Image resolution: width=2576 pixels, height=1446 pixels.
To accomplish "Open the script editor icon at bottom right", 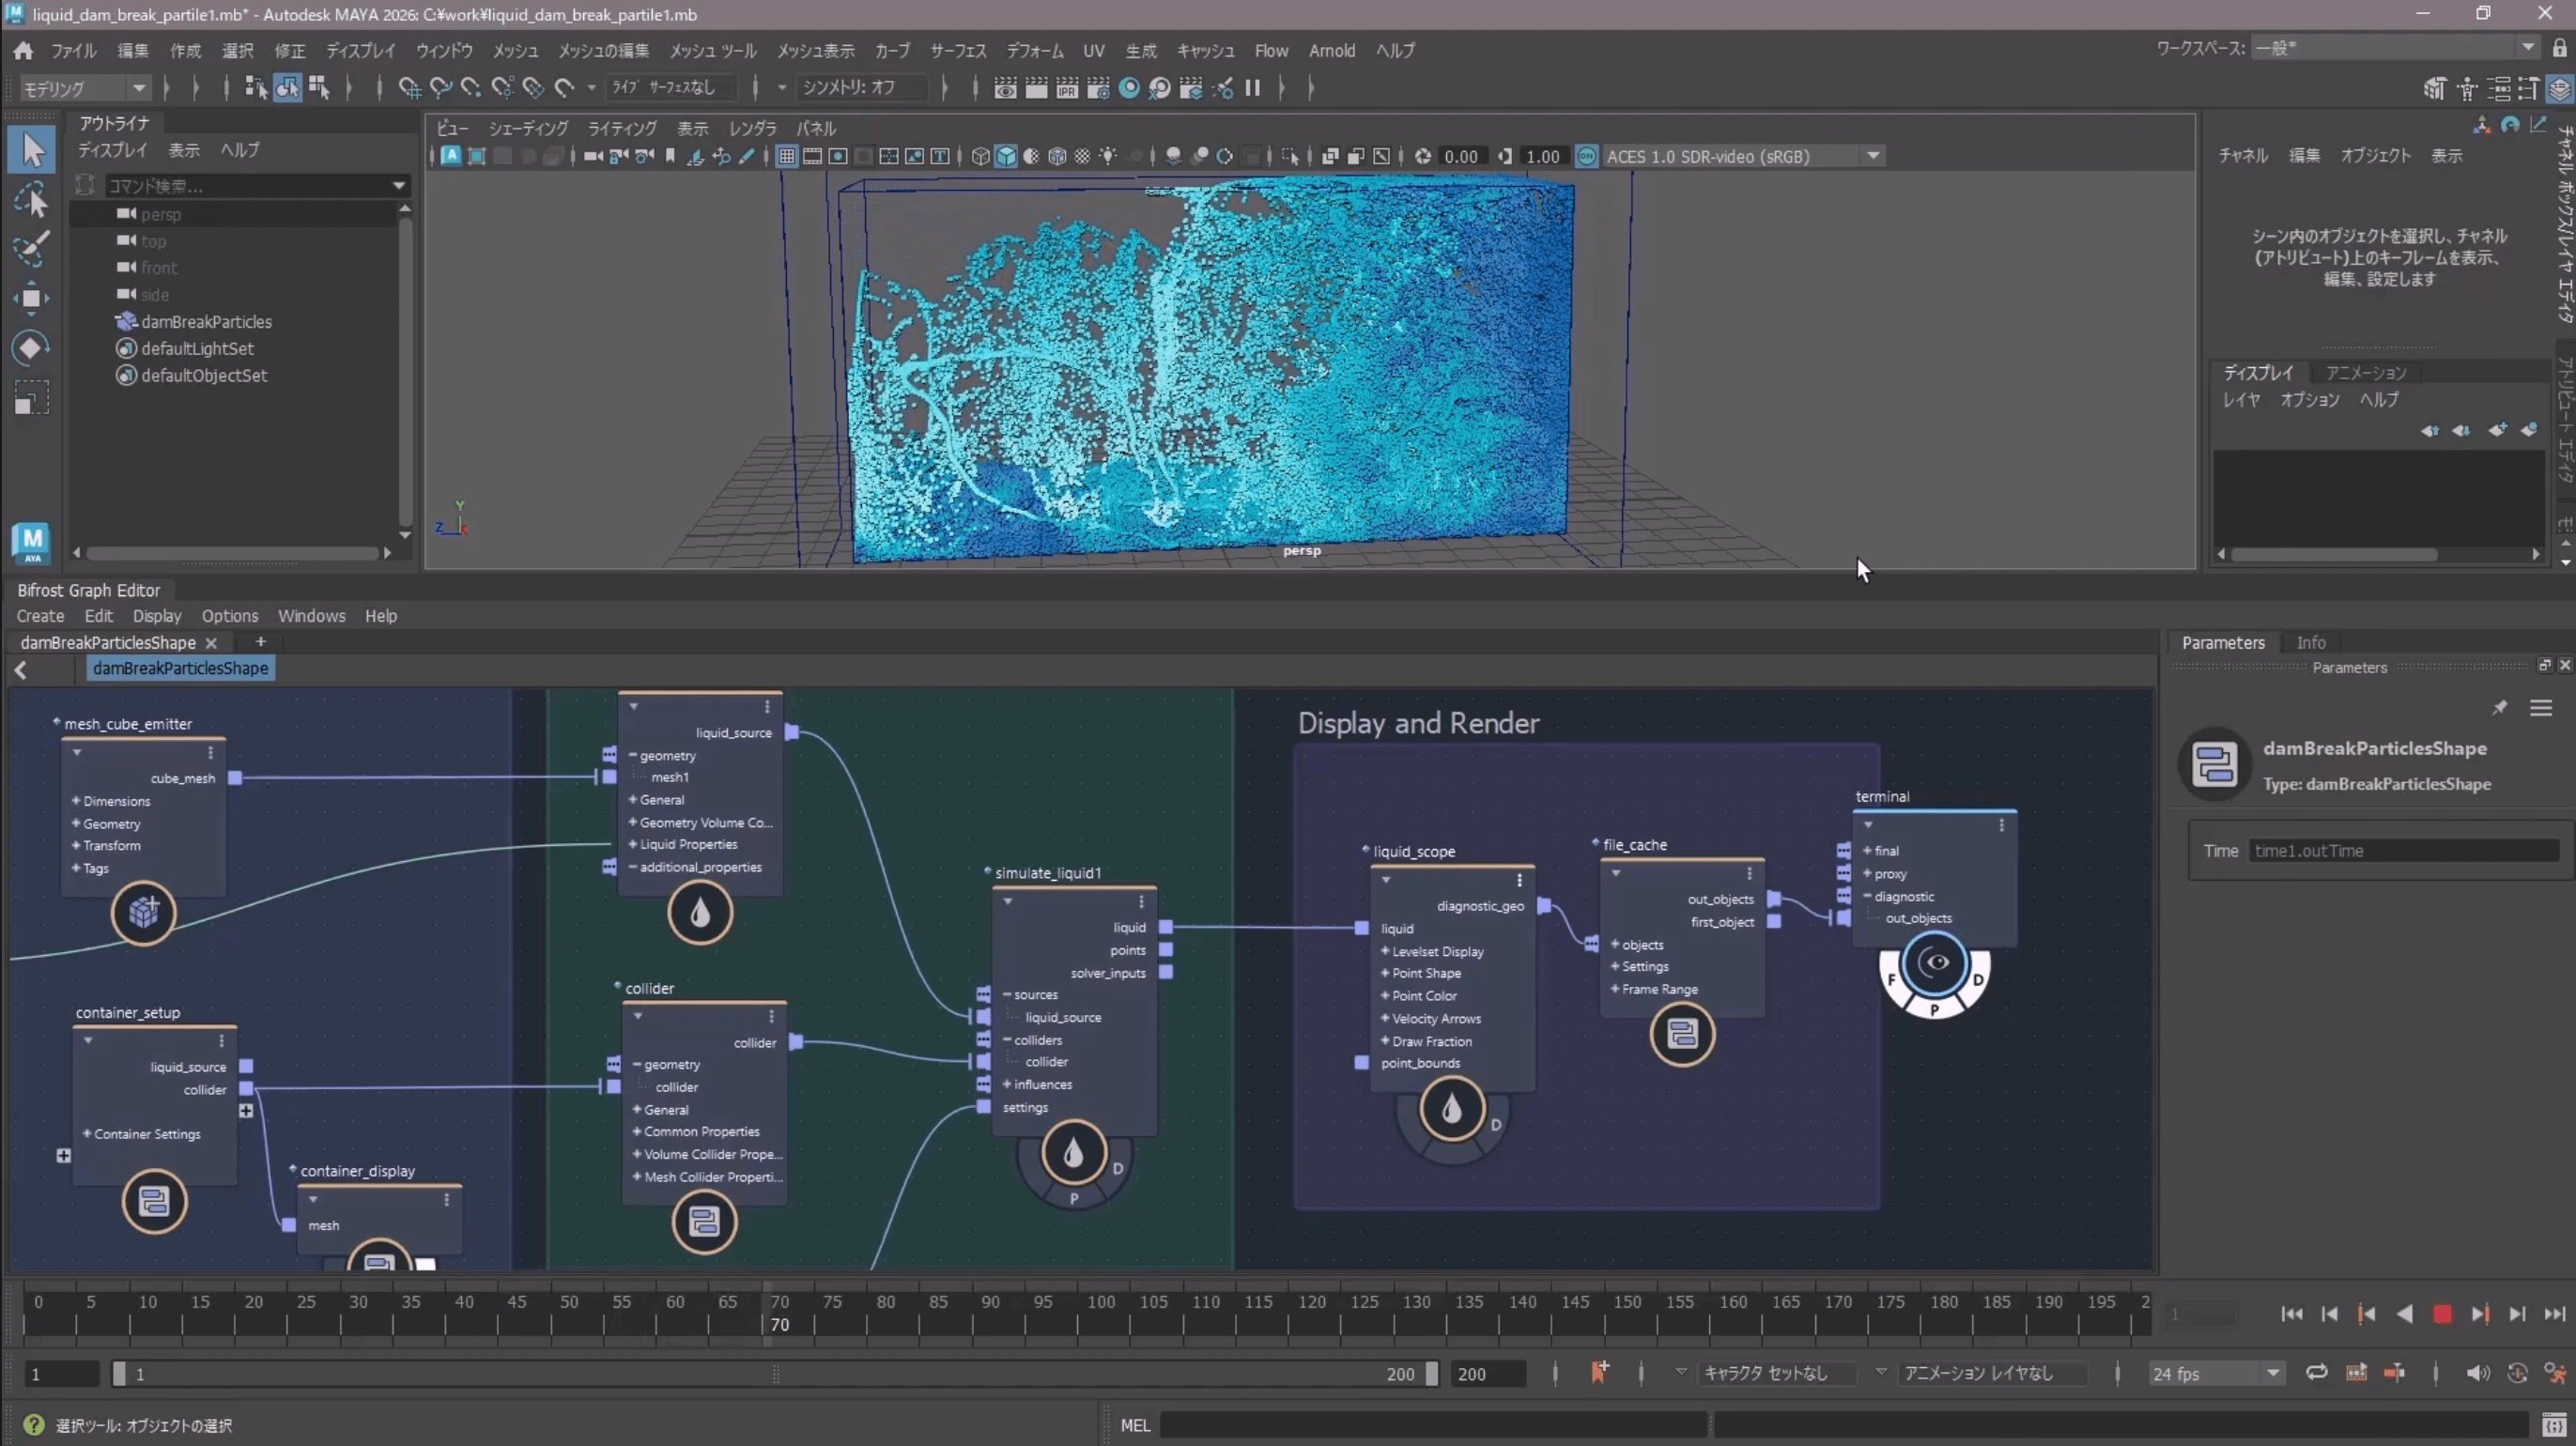I will [2553, 1425].
